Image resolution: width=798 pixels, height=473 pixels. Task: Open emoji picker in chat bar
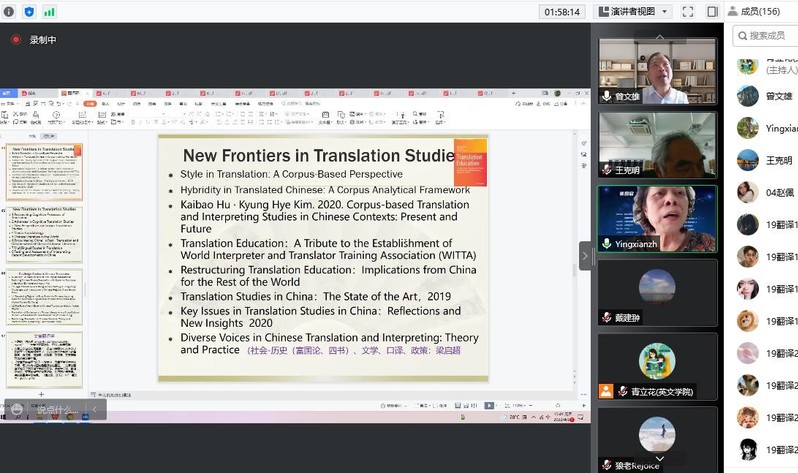[x=17, y=409]
